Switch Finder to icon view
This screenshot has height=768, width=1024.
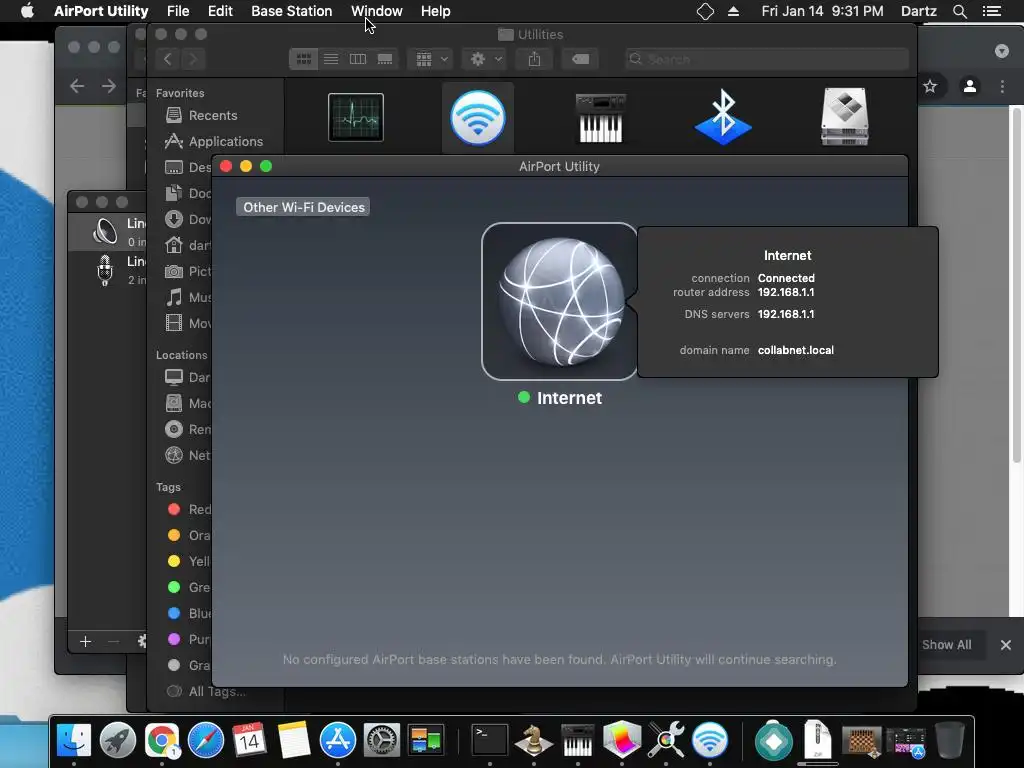[x=304, y=59]
